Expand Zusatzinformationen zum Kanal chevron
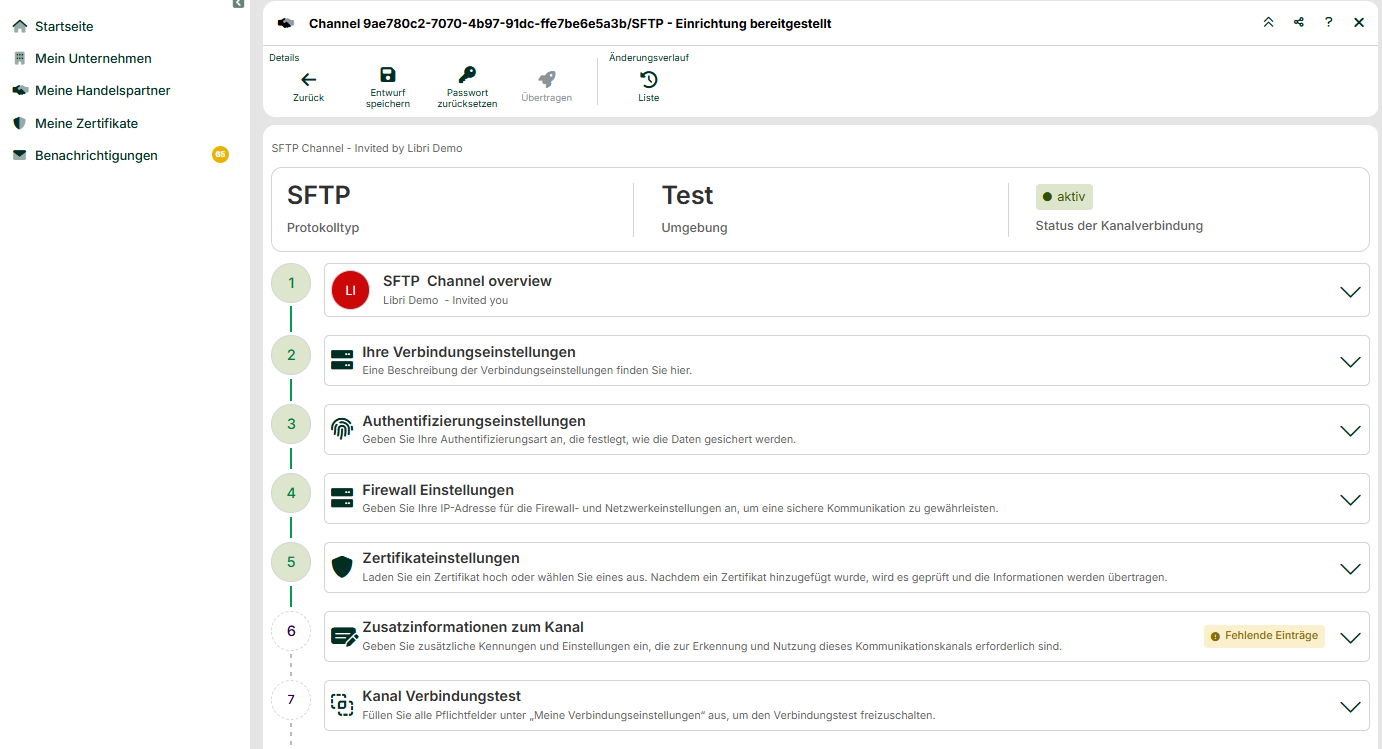The height and width of the screenshot is (749, 1382). click(1350, 638)
